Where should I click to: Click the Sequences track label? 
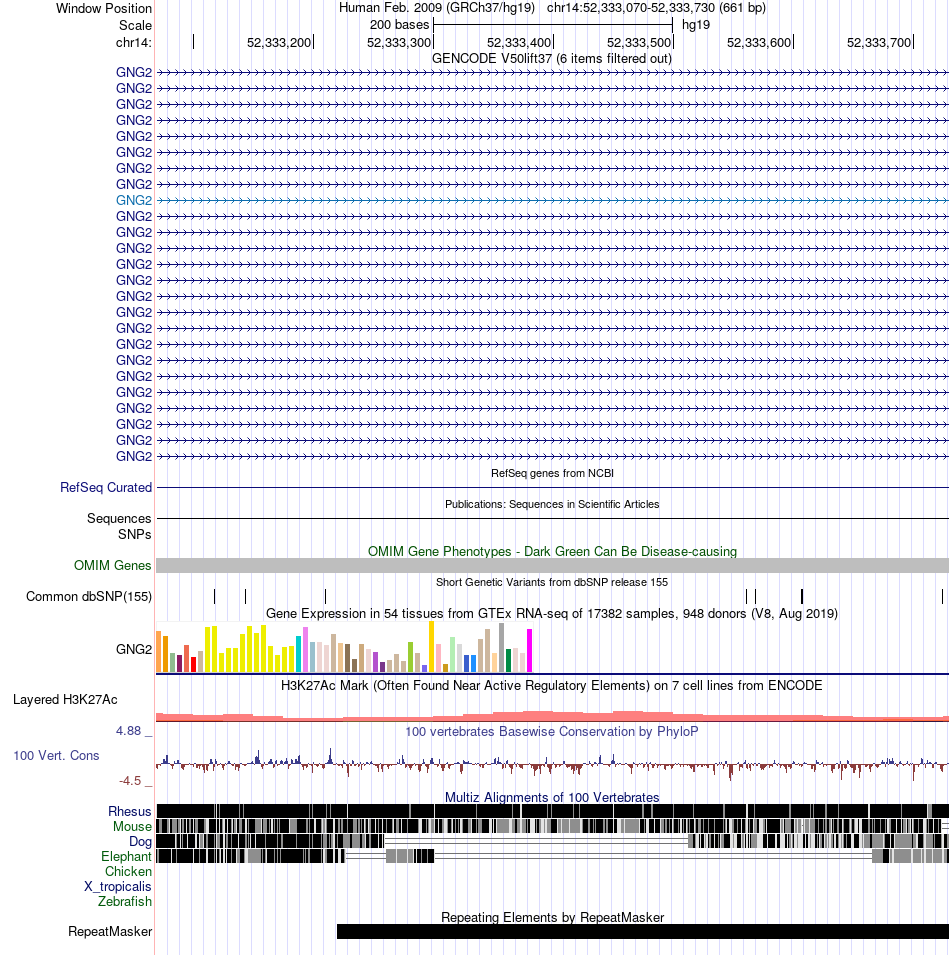[x=119, y=518]
